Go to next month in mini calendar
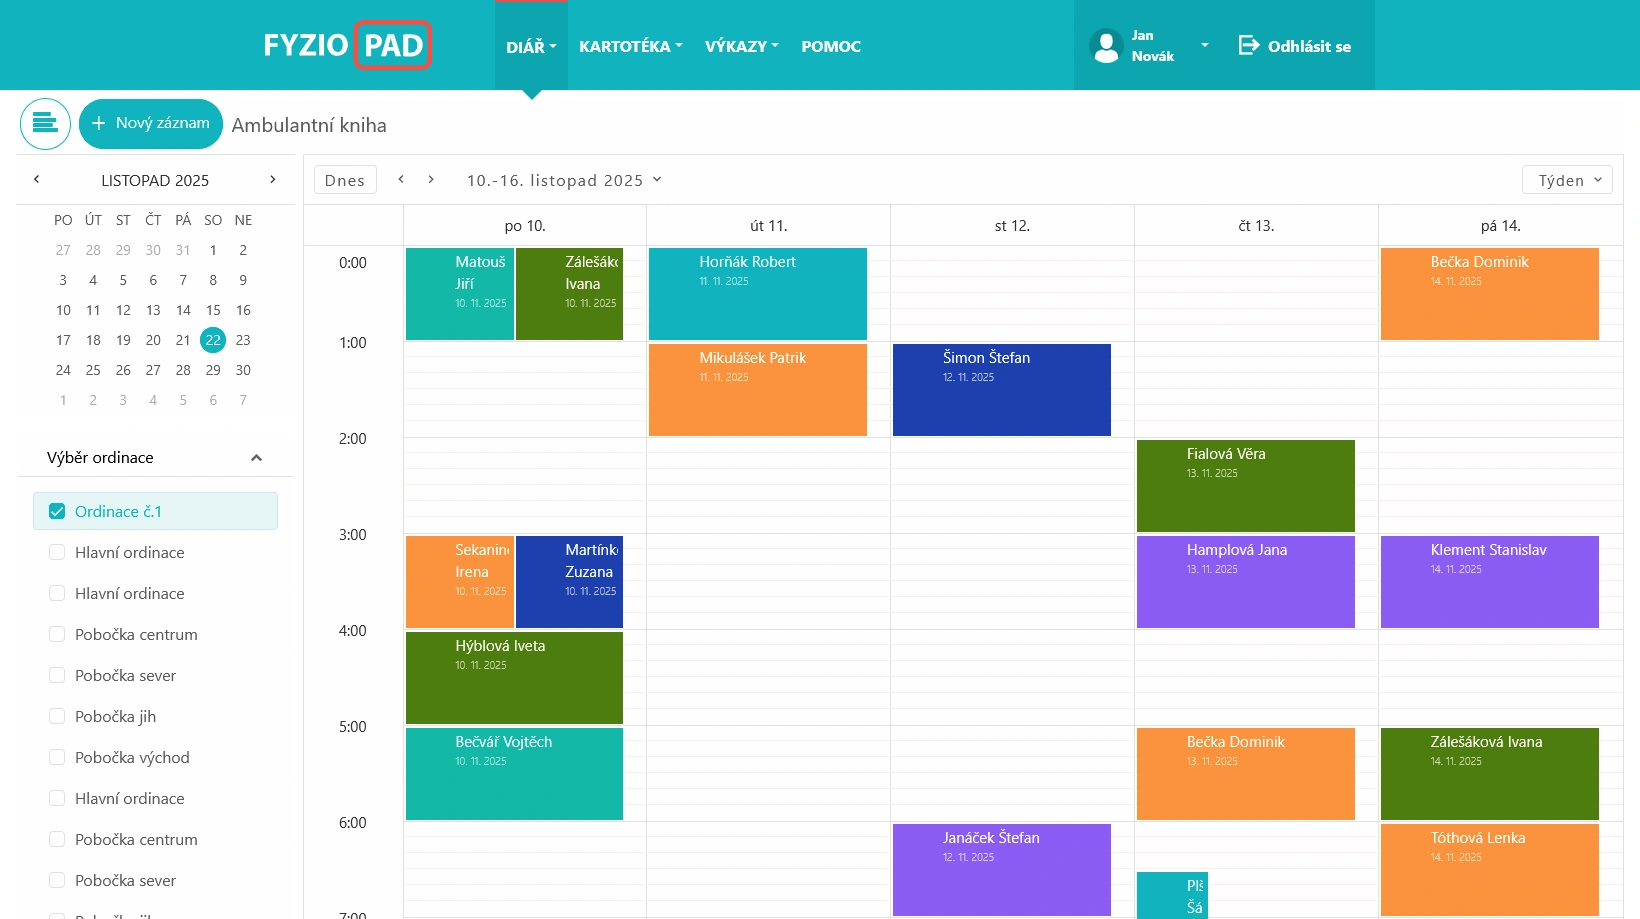The image size is (1640, 919). (272, 179)
